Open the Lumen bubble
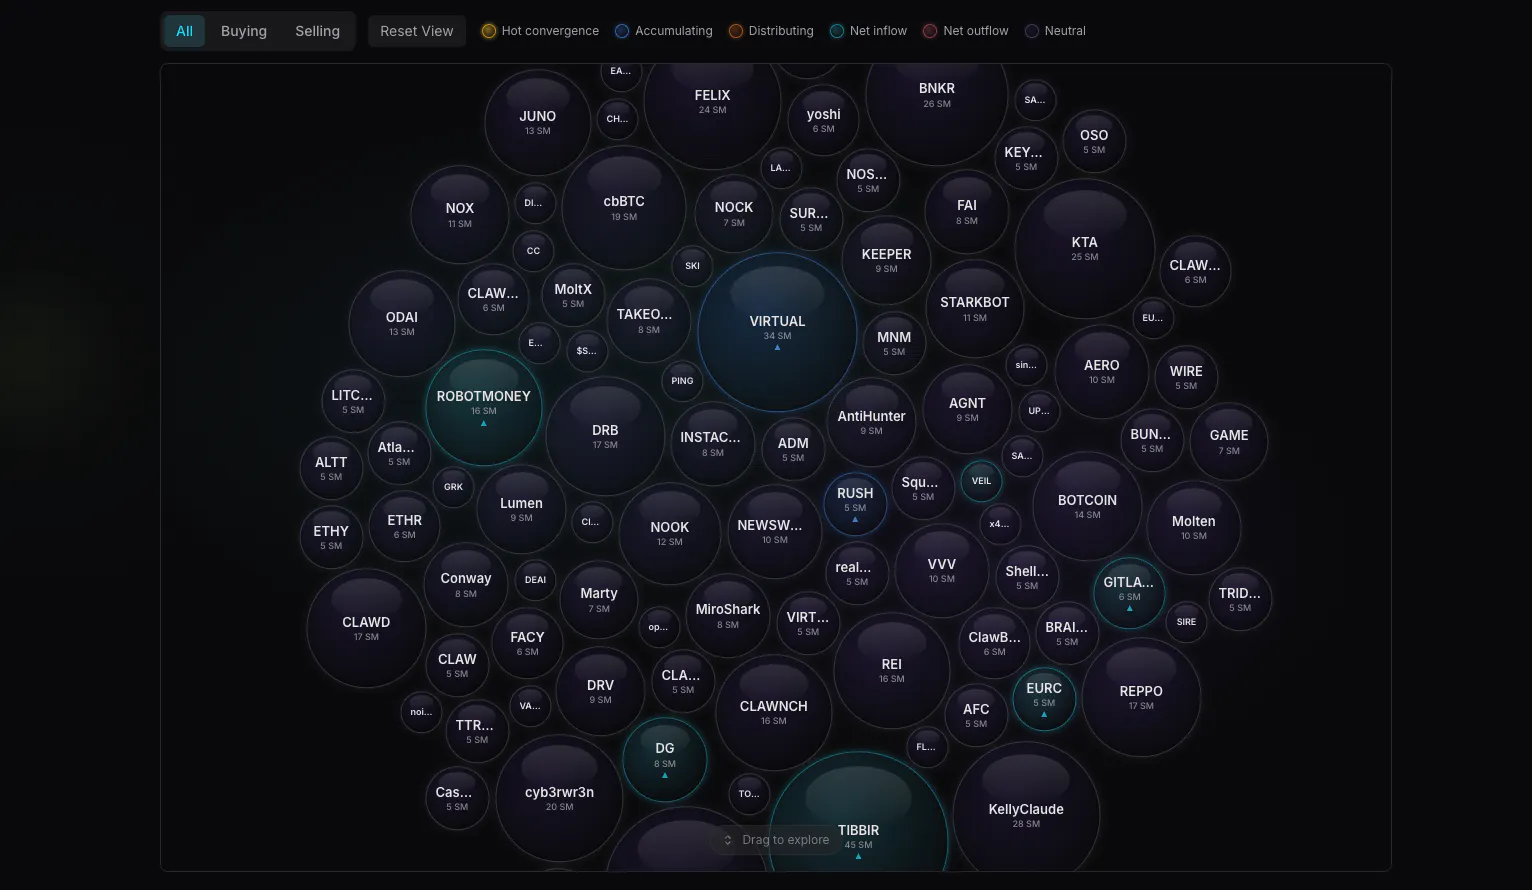 coord(521,510)
